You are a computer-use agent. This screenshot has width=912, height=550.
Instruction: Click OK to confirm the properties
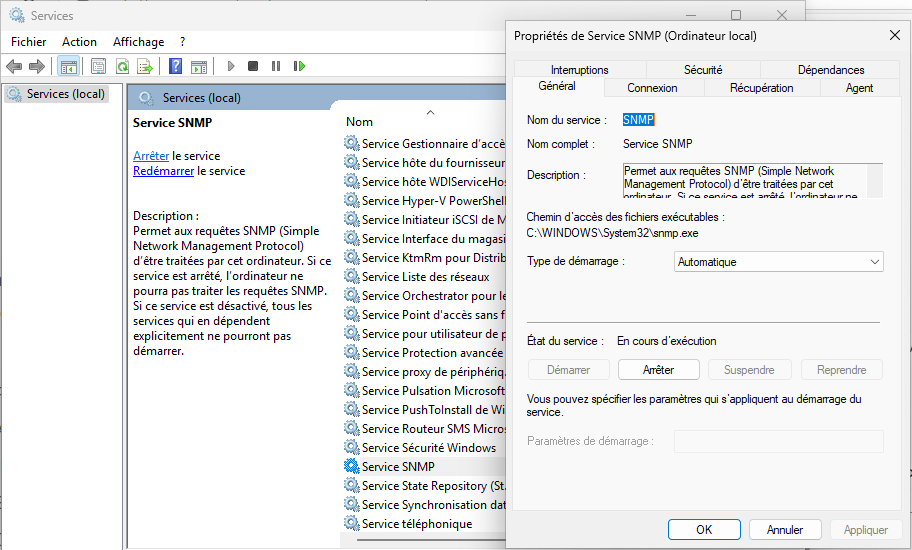(704, 530)
